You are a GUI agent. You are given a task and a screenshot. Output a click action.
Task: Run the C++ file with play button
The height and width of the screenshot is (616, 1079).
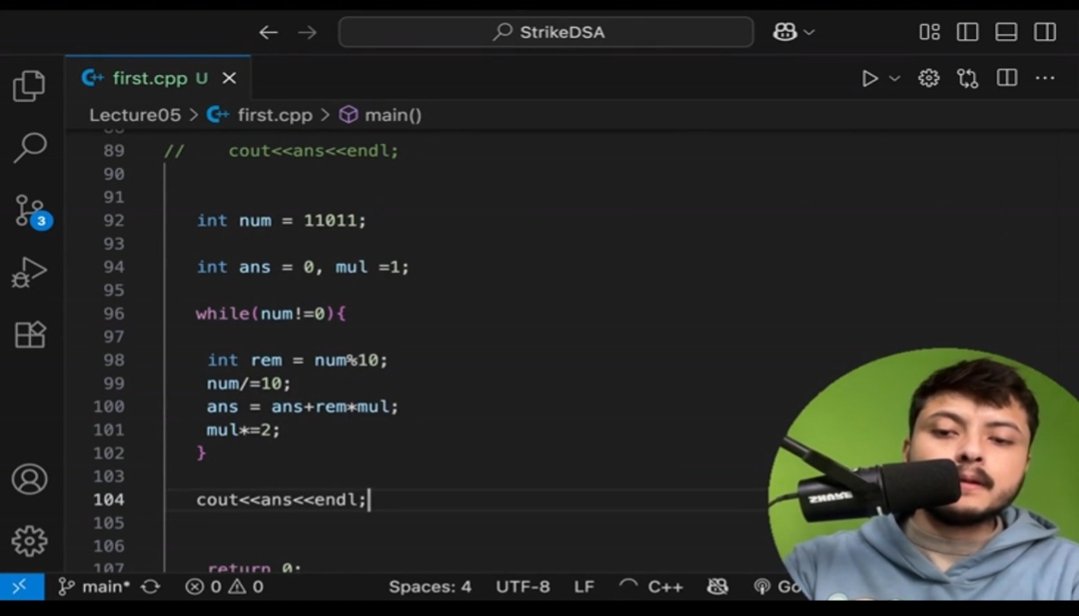[x=870, y=78]
